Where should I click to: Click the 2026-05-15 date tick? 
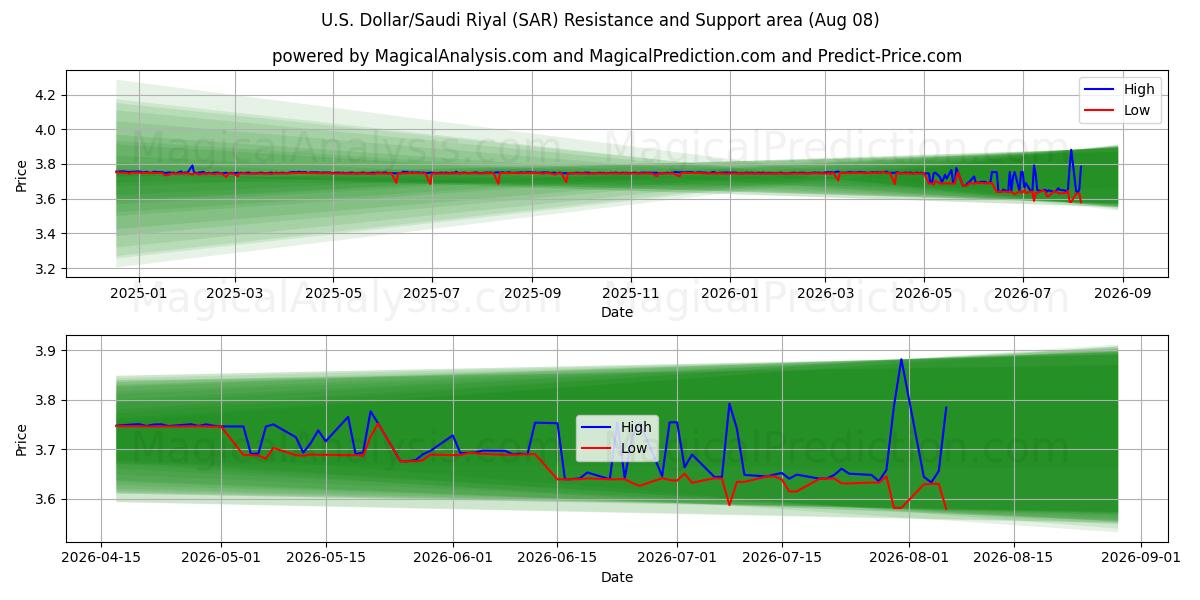coord(326,559)
